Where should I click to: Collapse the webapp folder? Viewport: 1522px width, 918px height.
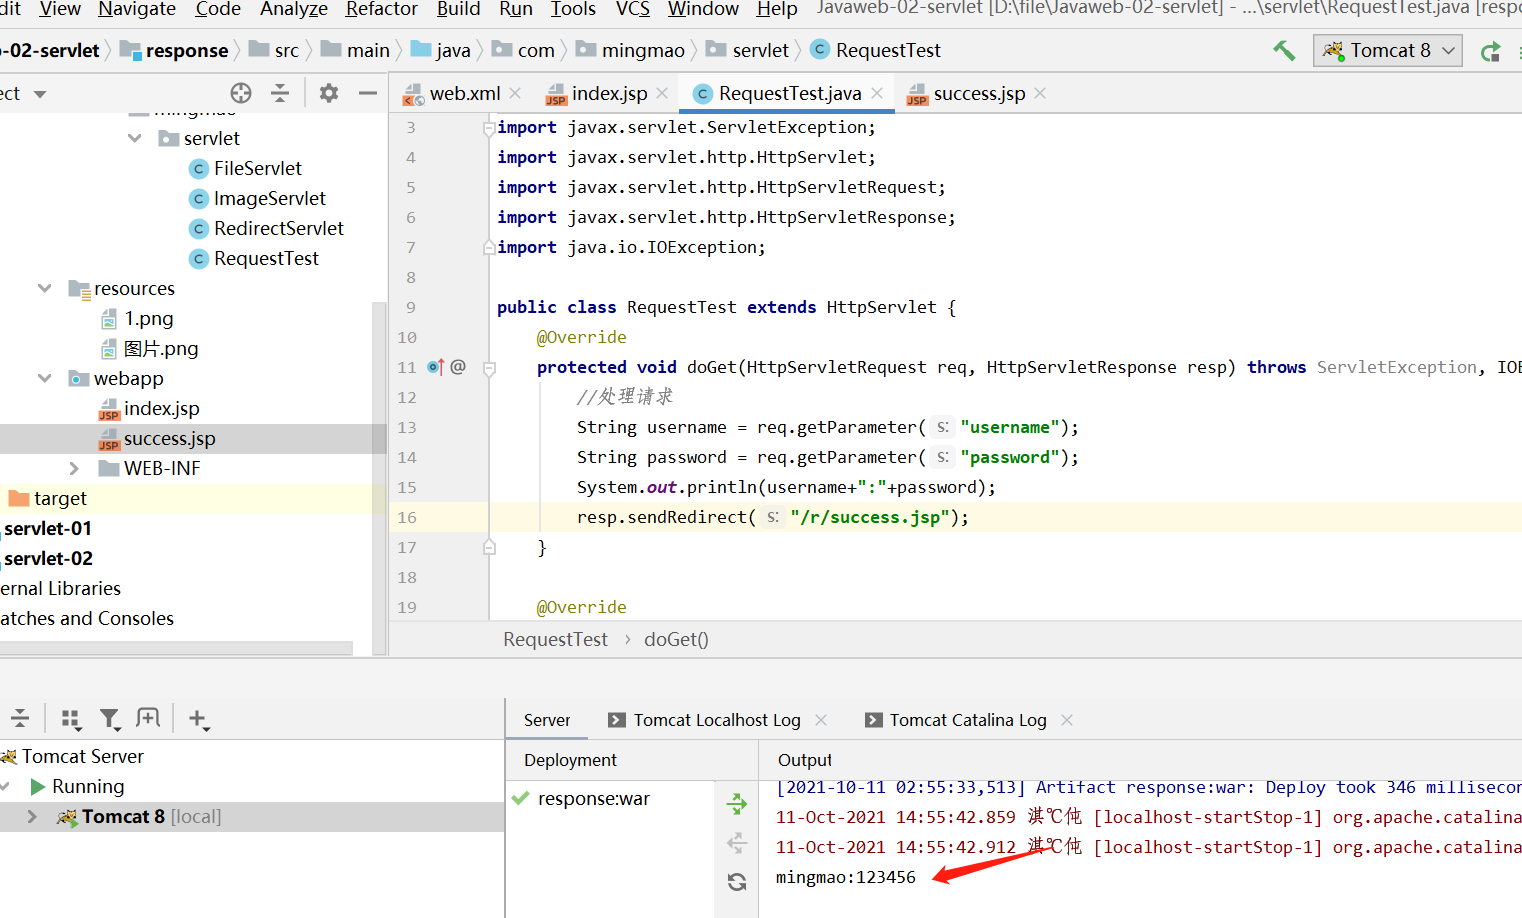[x=45, y=378]
